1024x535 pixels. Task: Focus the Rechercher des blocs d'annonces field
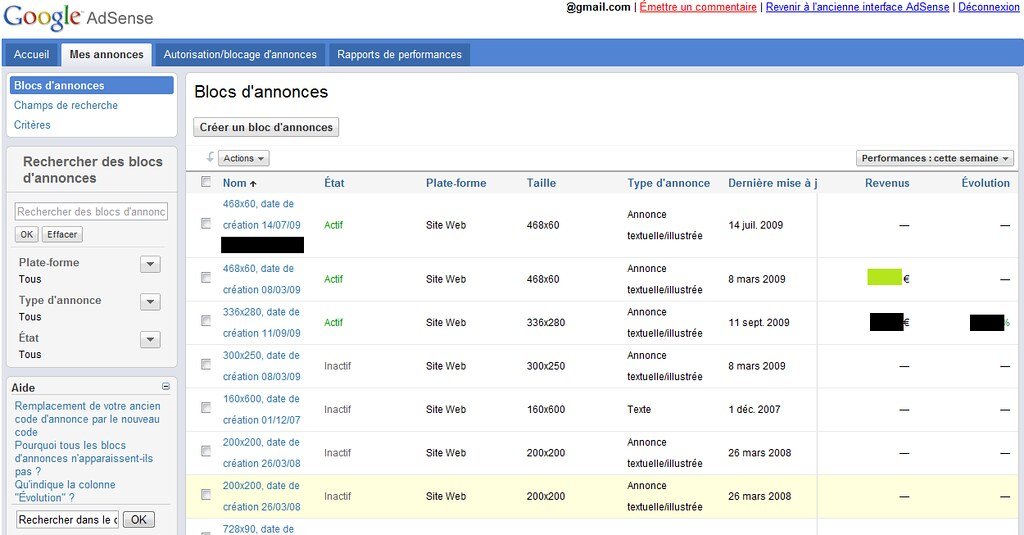pyautogui.click(x=91, y=212)
